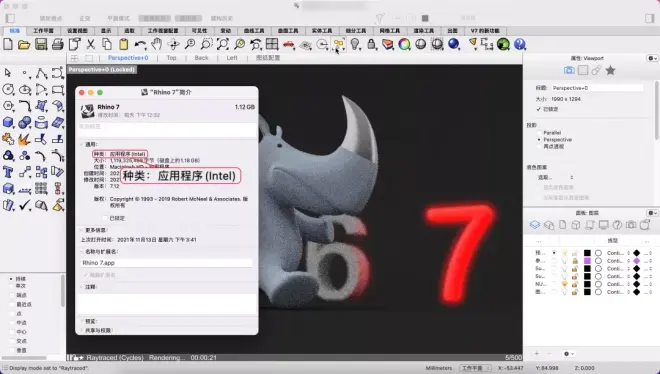Click the blue Help question mark icon
Viewport: 660px width, 374px height.
(520, 44)
